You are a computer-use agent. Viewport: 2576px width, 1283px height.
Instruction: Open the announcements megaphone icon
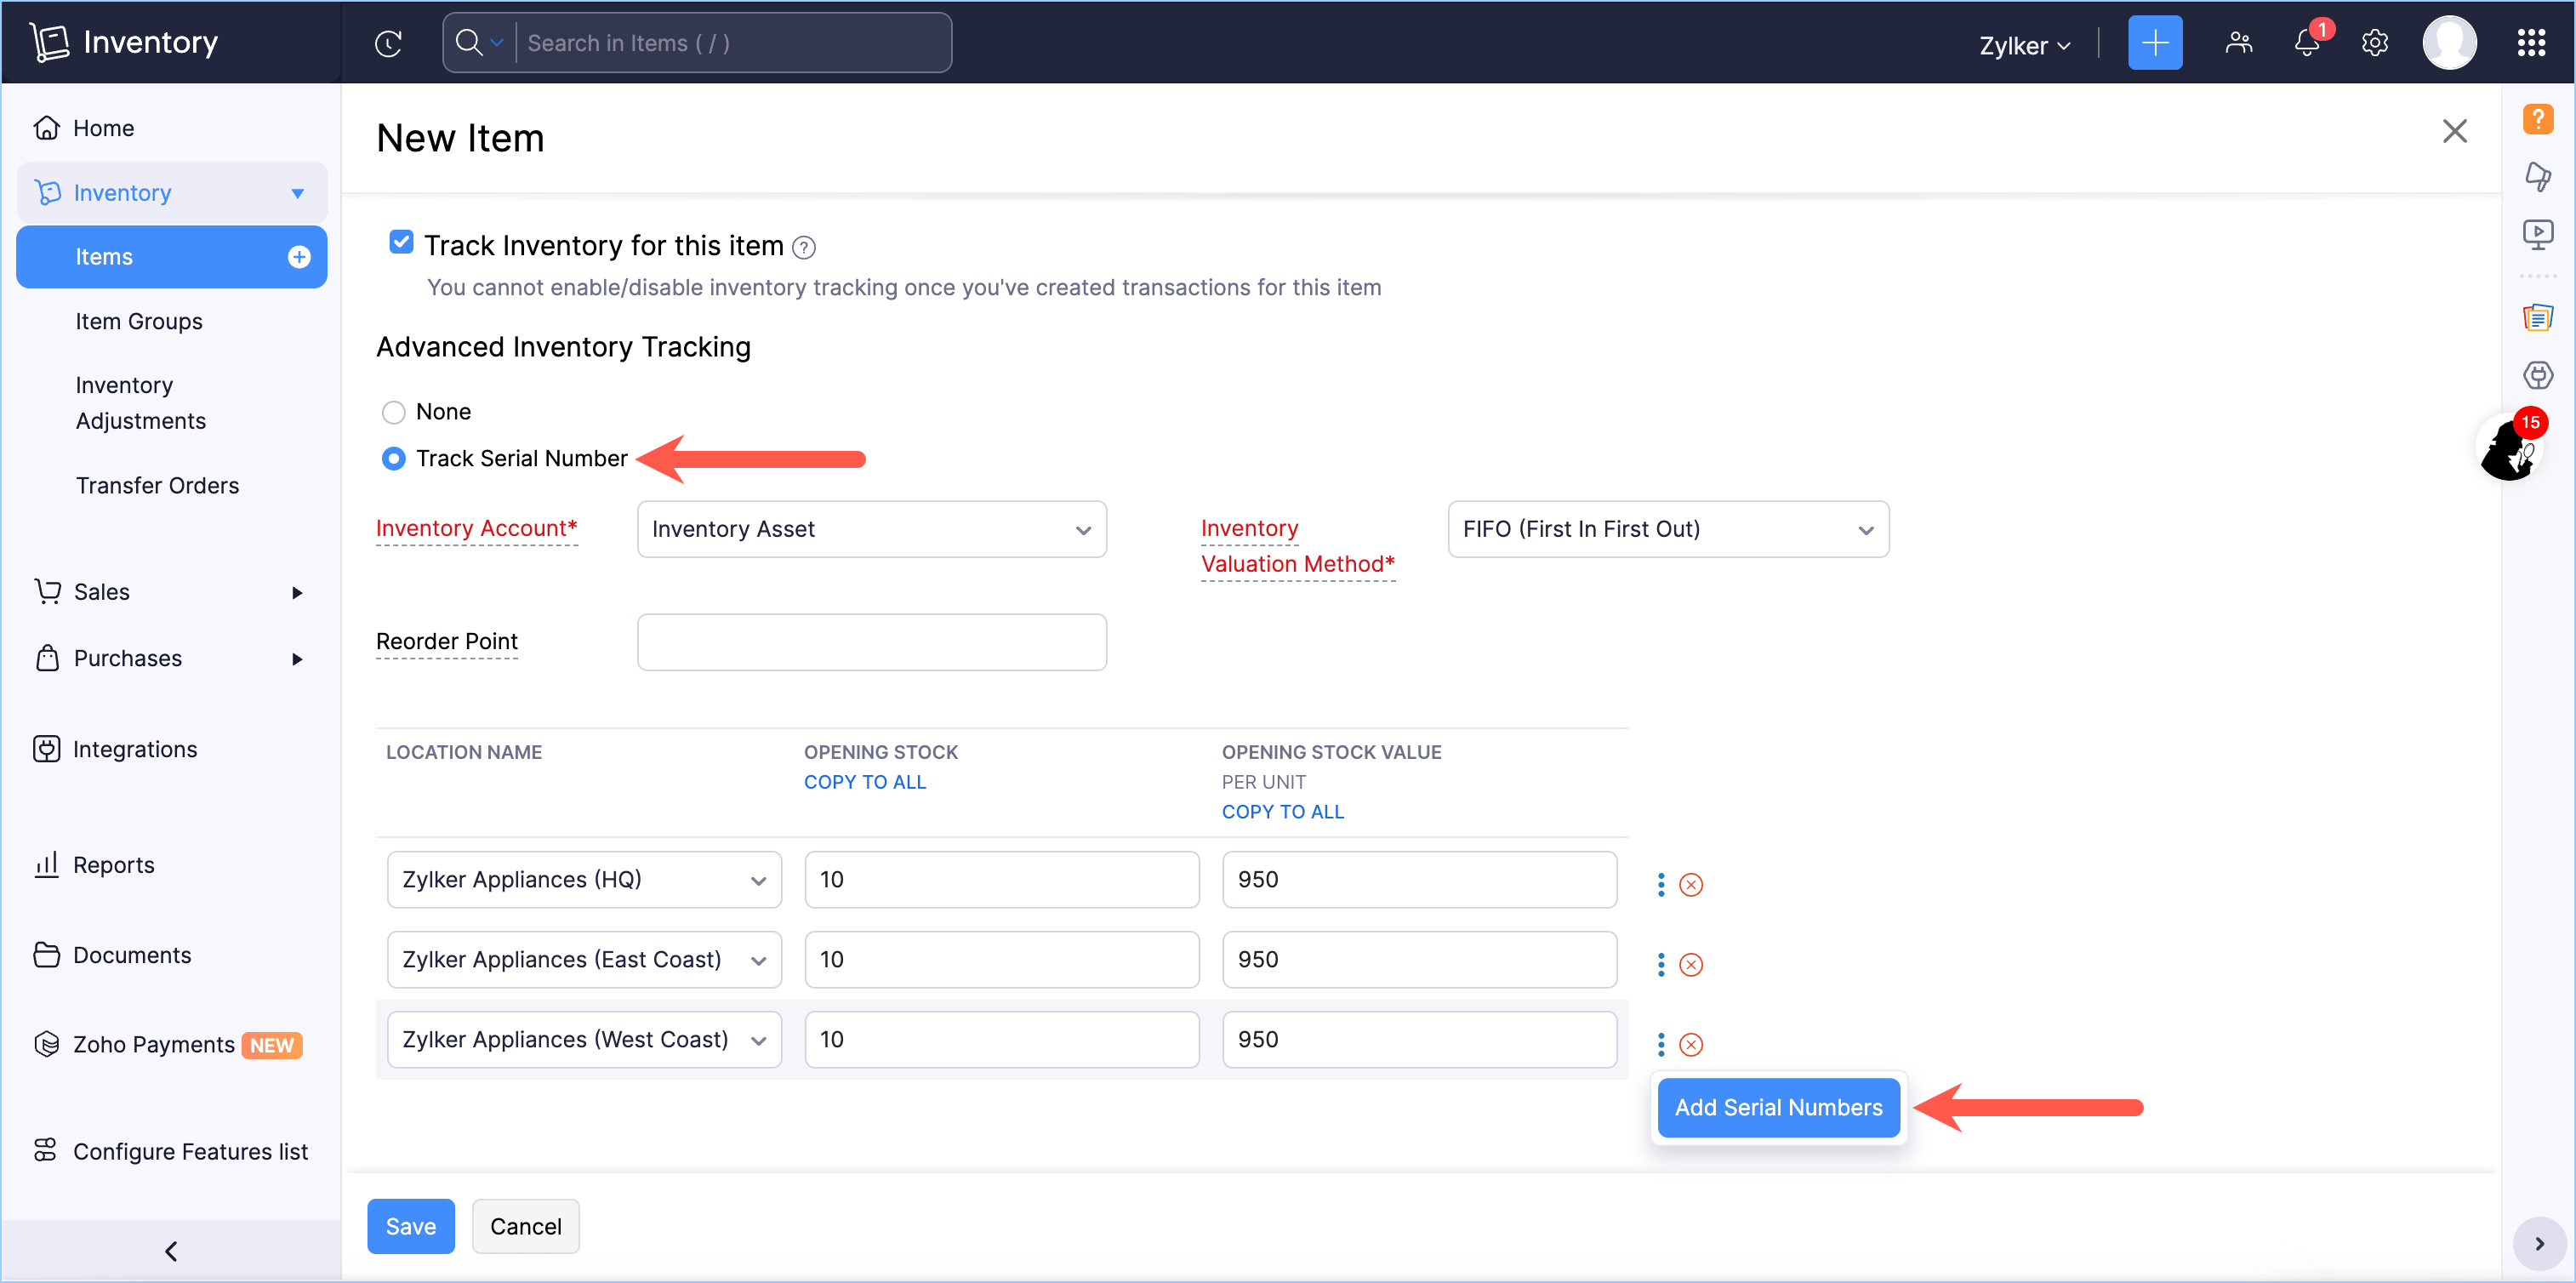click(x=2537, y=176)
